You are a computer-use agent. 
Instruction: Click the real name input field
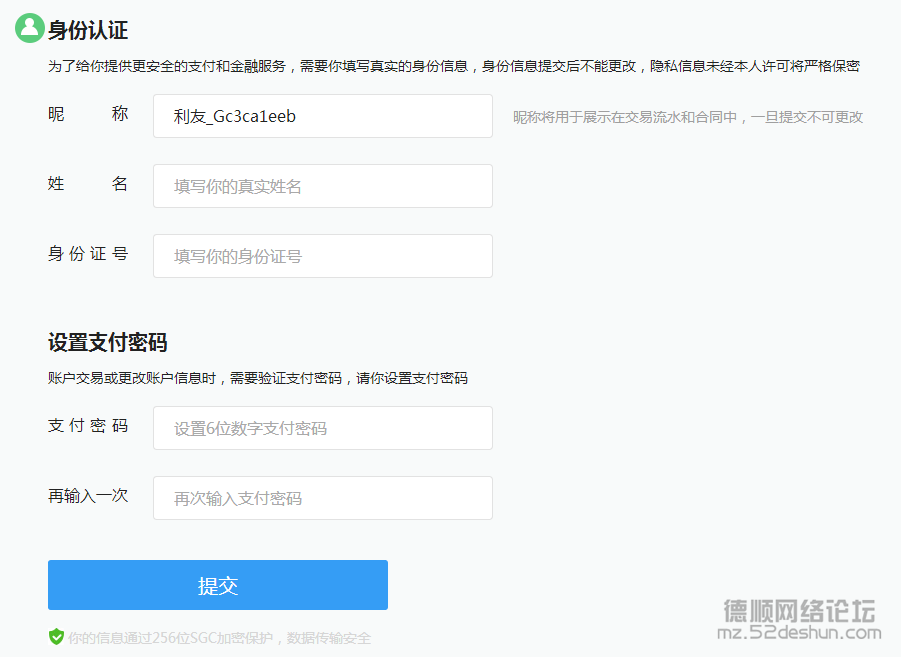pyautogui.click(x=322, y=186)
